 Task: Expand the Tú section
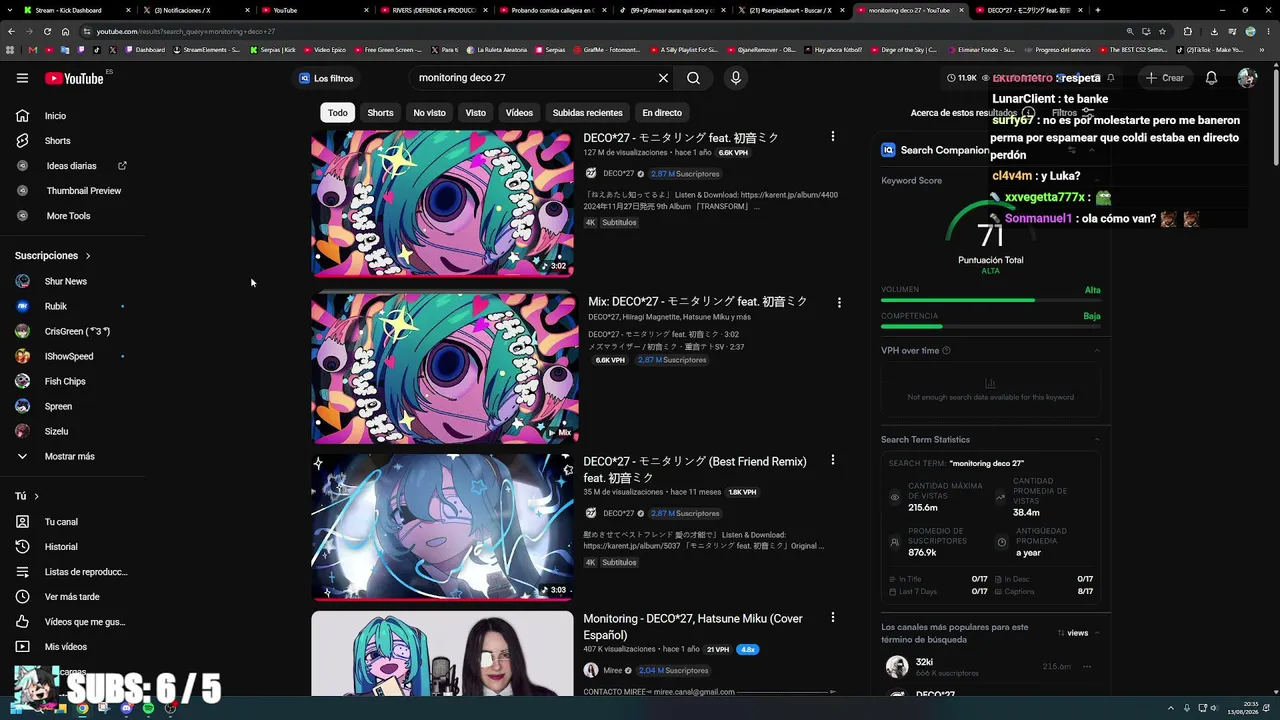tap(27, 496)
